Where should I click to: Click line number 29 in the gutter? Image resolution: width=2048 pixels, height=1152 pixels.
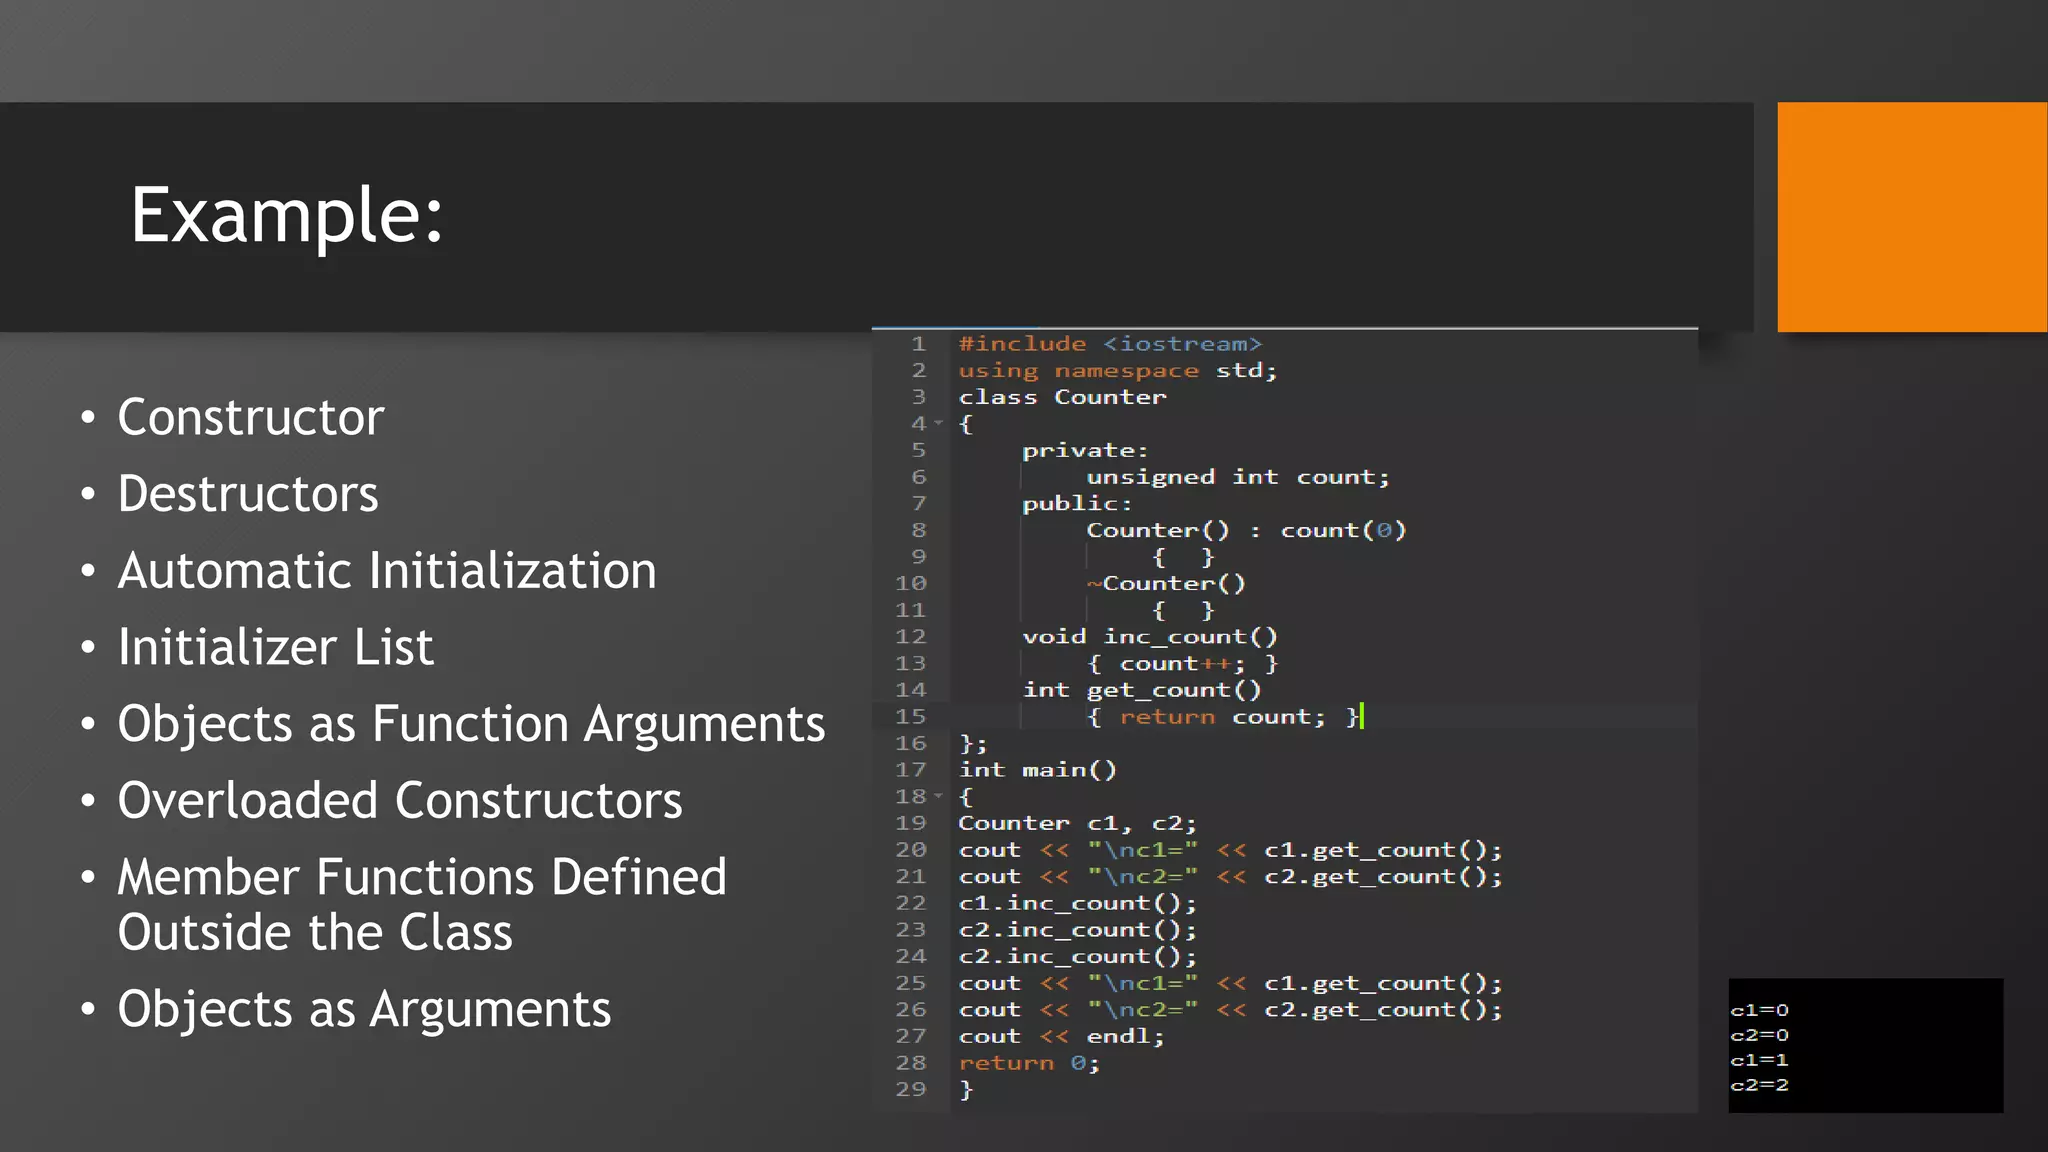click(x=911, y=1090)
